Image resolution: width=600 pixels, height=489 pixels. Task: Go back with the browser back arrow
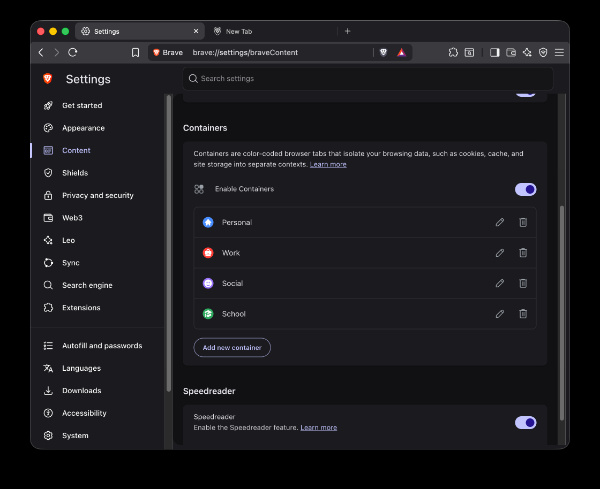click(x=41, y=52)
